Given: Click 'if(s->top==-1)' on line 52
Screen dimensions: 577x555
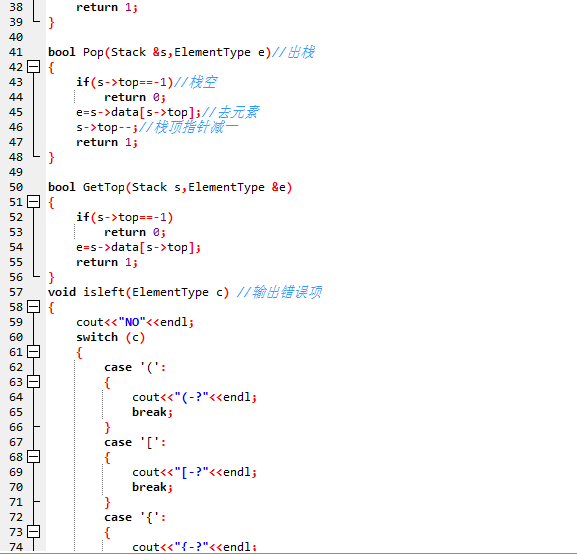Looking at the screenshot, I should pyautogui.click(x=124, y=217).
